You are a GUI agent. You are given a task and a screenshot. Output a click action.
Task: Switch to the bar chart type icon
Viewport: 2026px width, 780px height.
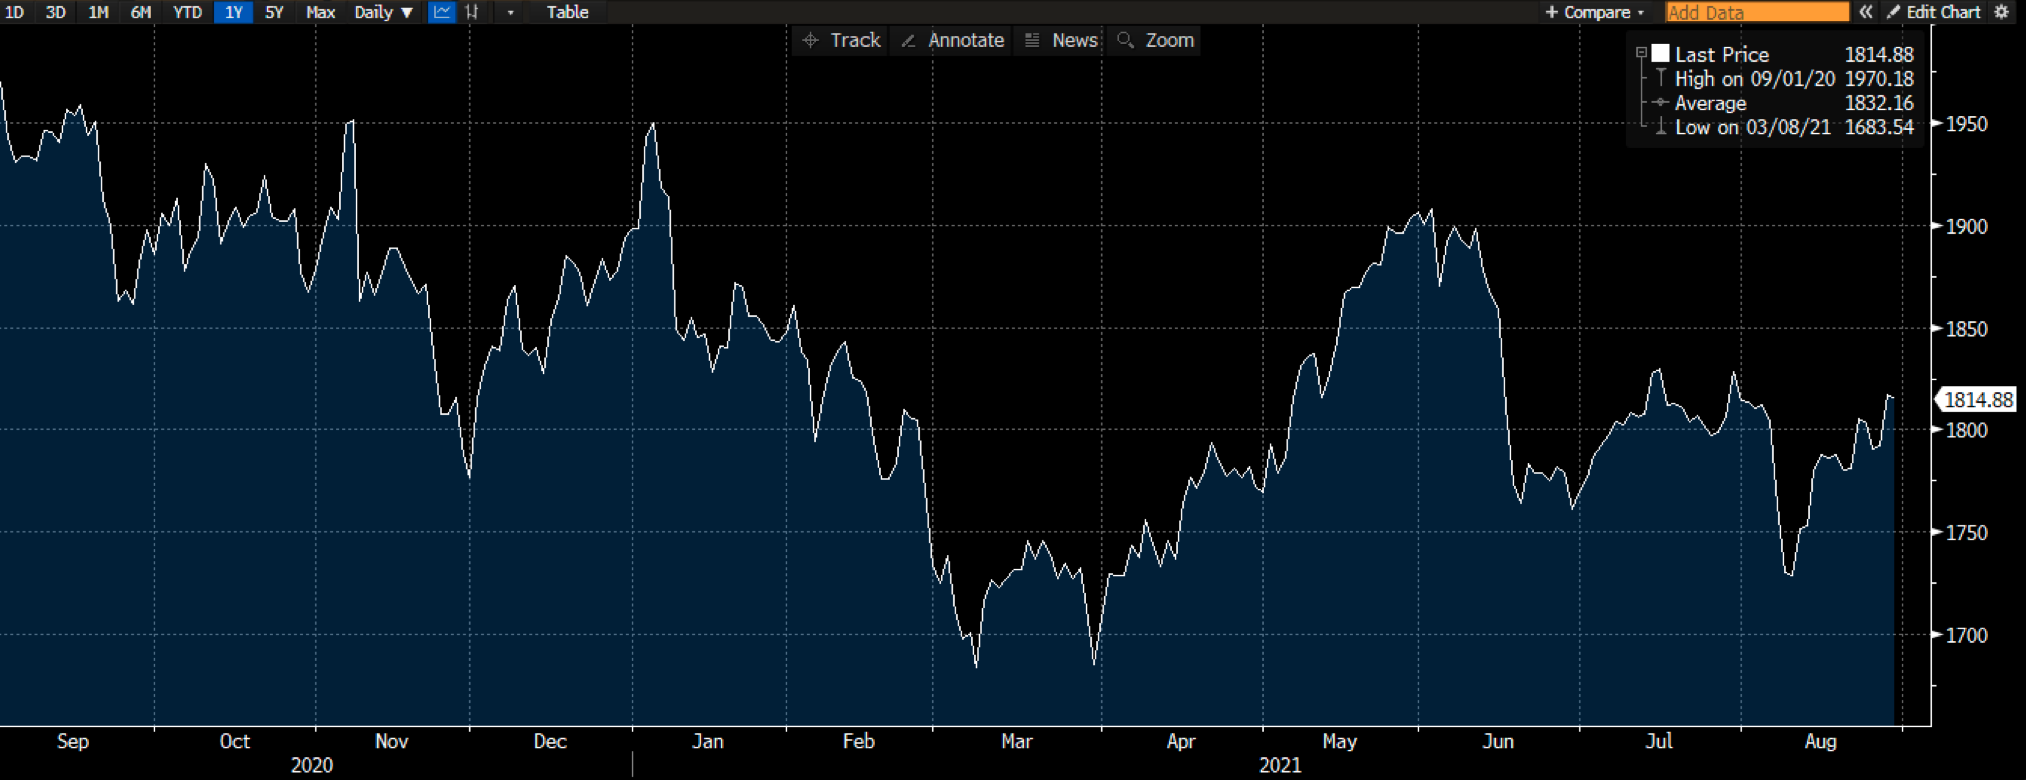click(472, 12)
